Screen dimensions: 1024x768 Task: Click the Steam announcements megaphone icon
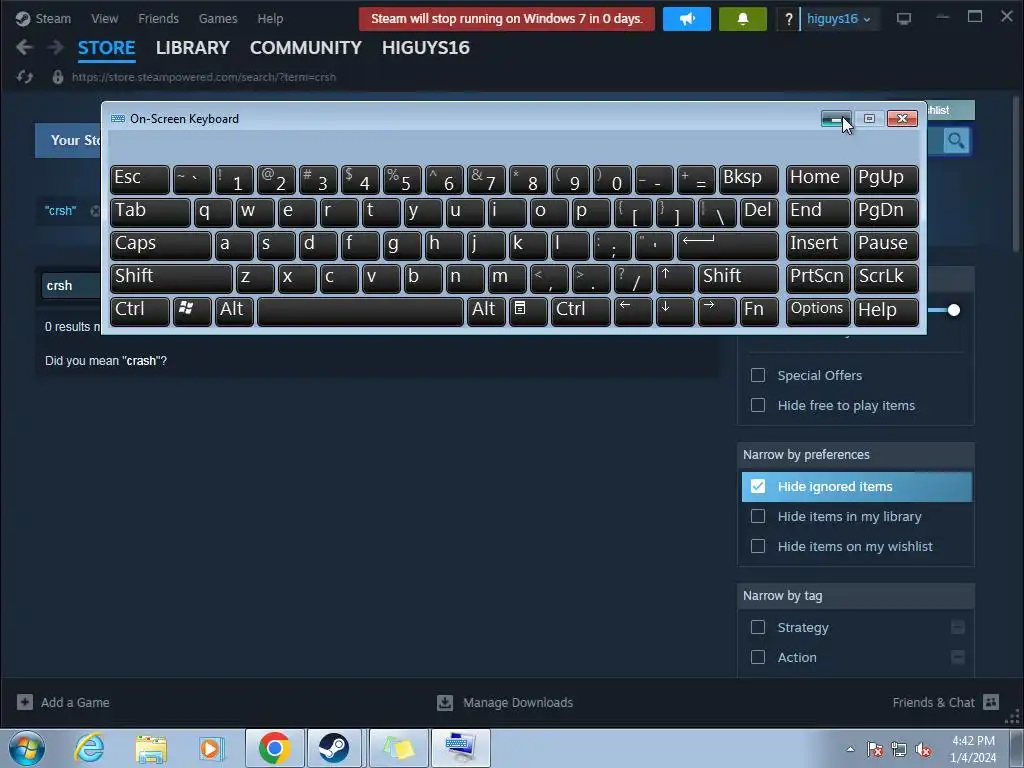(x=686, y=19)
